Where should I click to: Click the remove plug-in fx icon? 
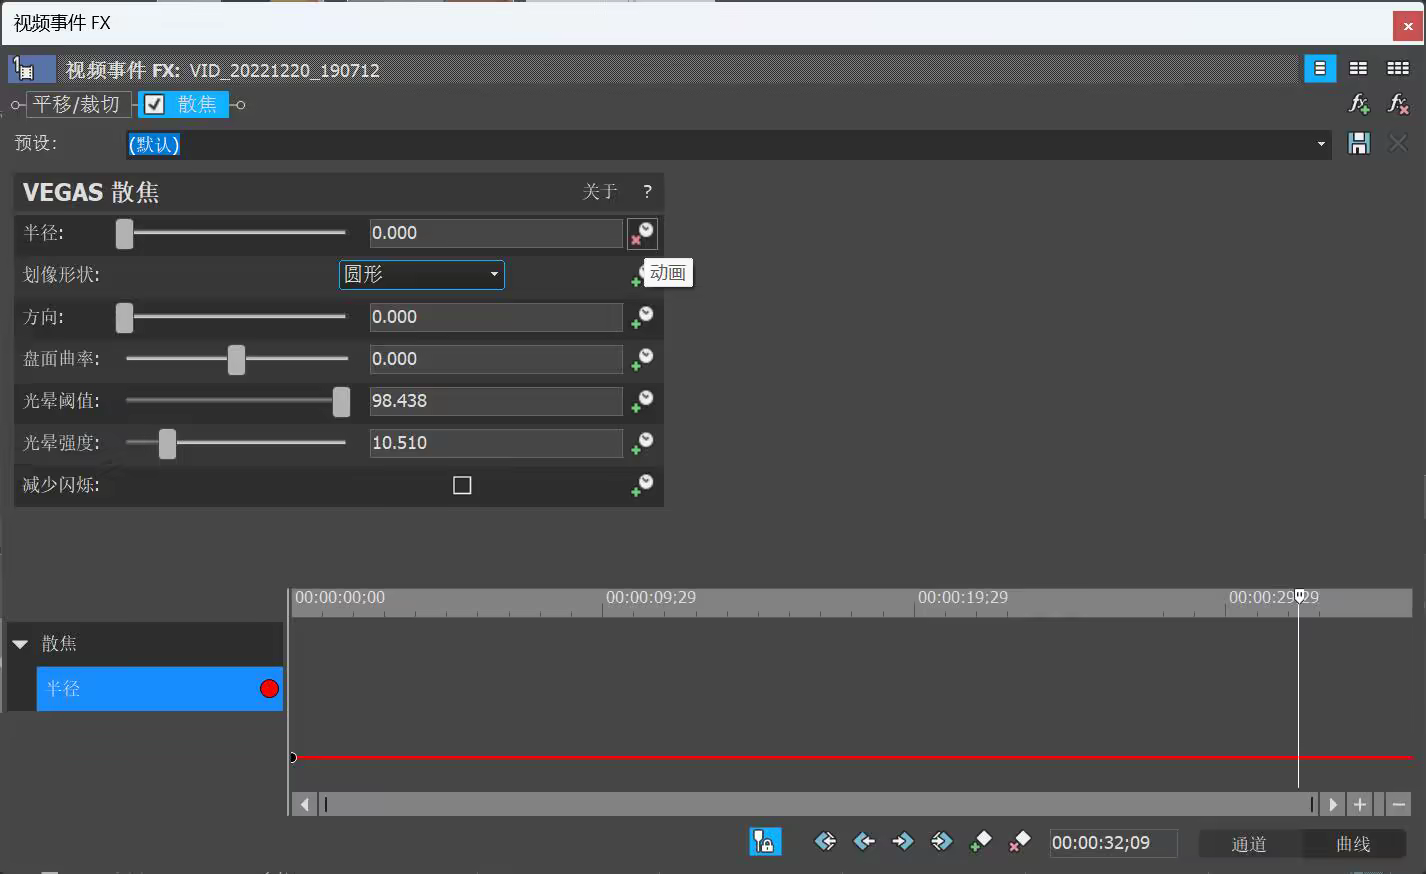1398,104
